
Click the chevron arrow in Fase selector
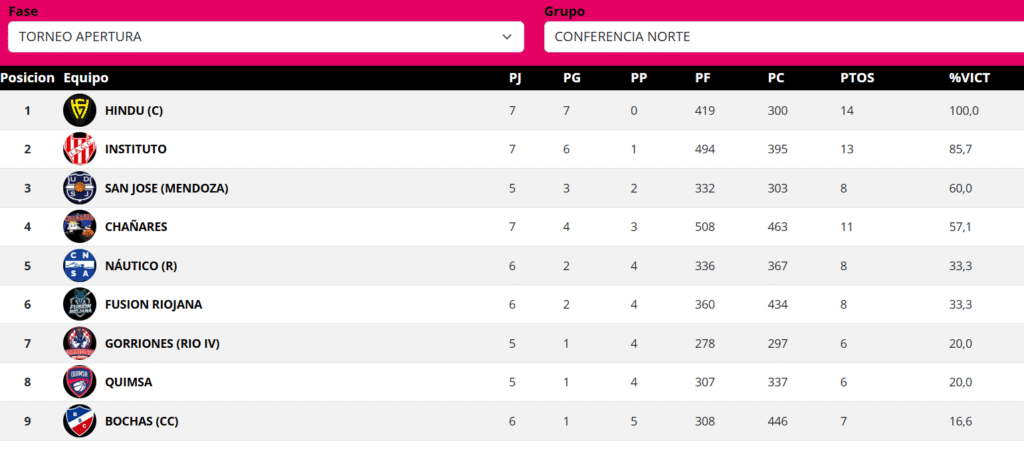pos(506,37)
